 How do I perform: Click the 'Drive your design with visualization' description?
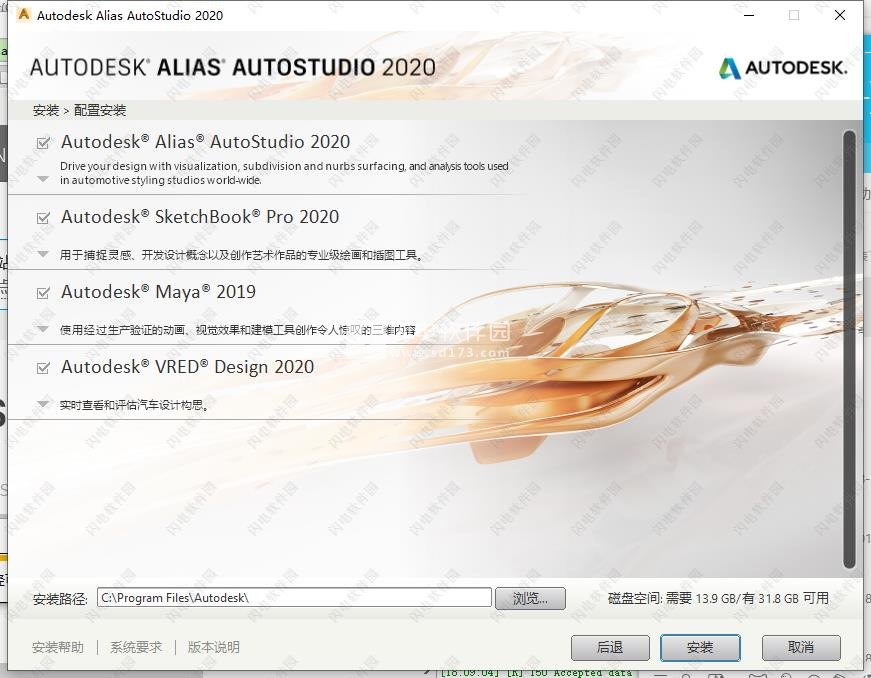point(284,173)
